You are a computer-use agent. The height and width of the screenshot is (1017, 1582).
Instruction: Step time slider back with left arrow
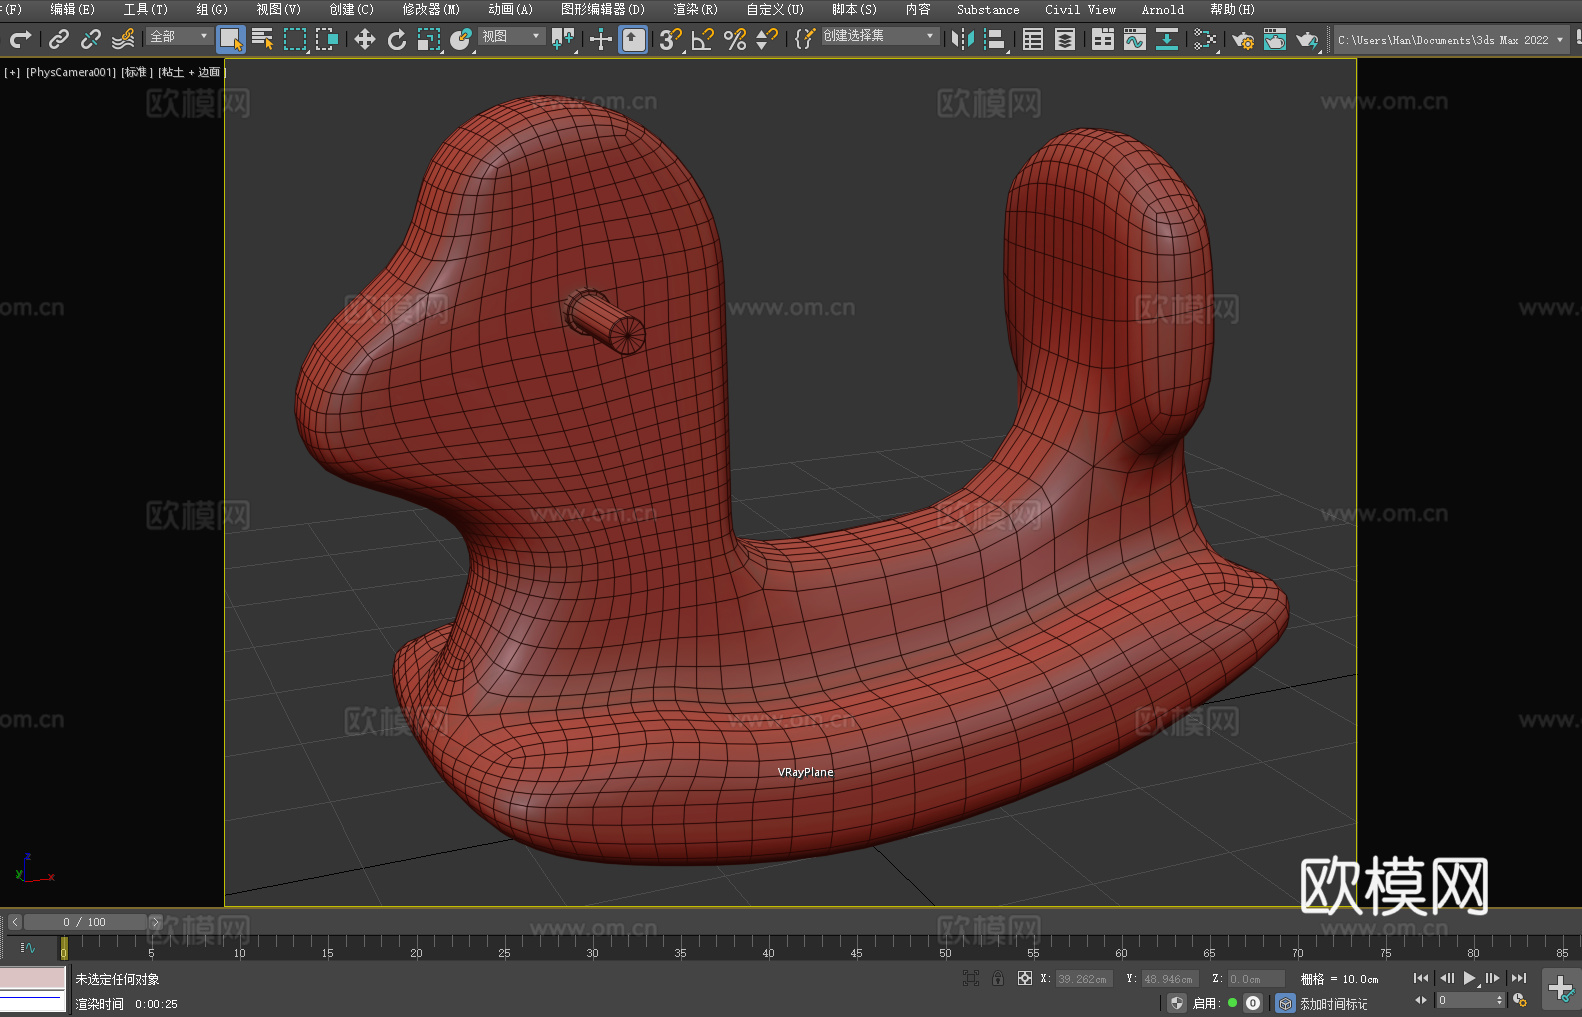tap(14, 922)
